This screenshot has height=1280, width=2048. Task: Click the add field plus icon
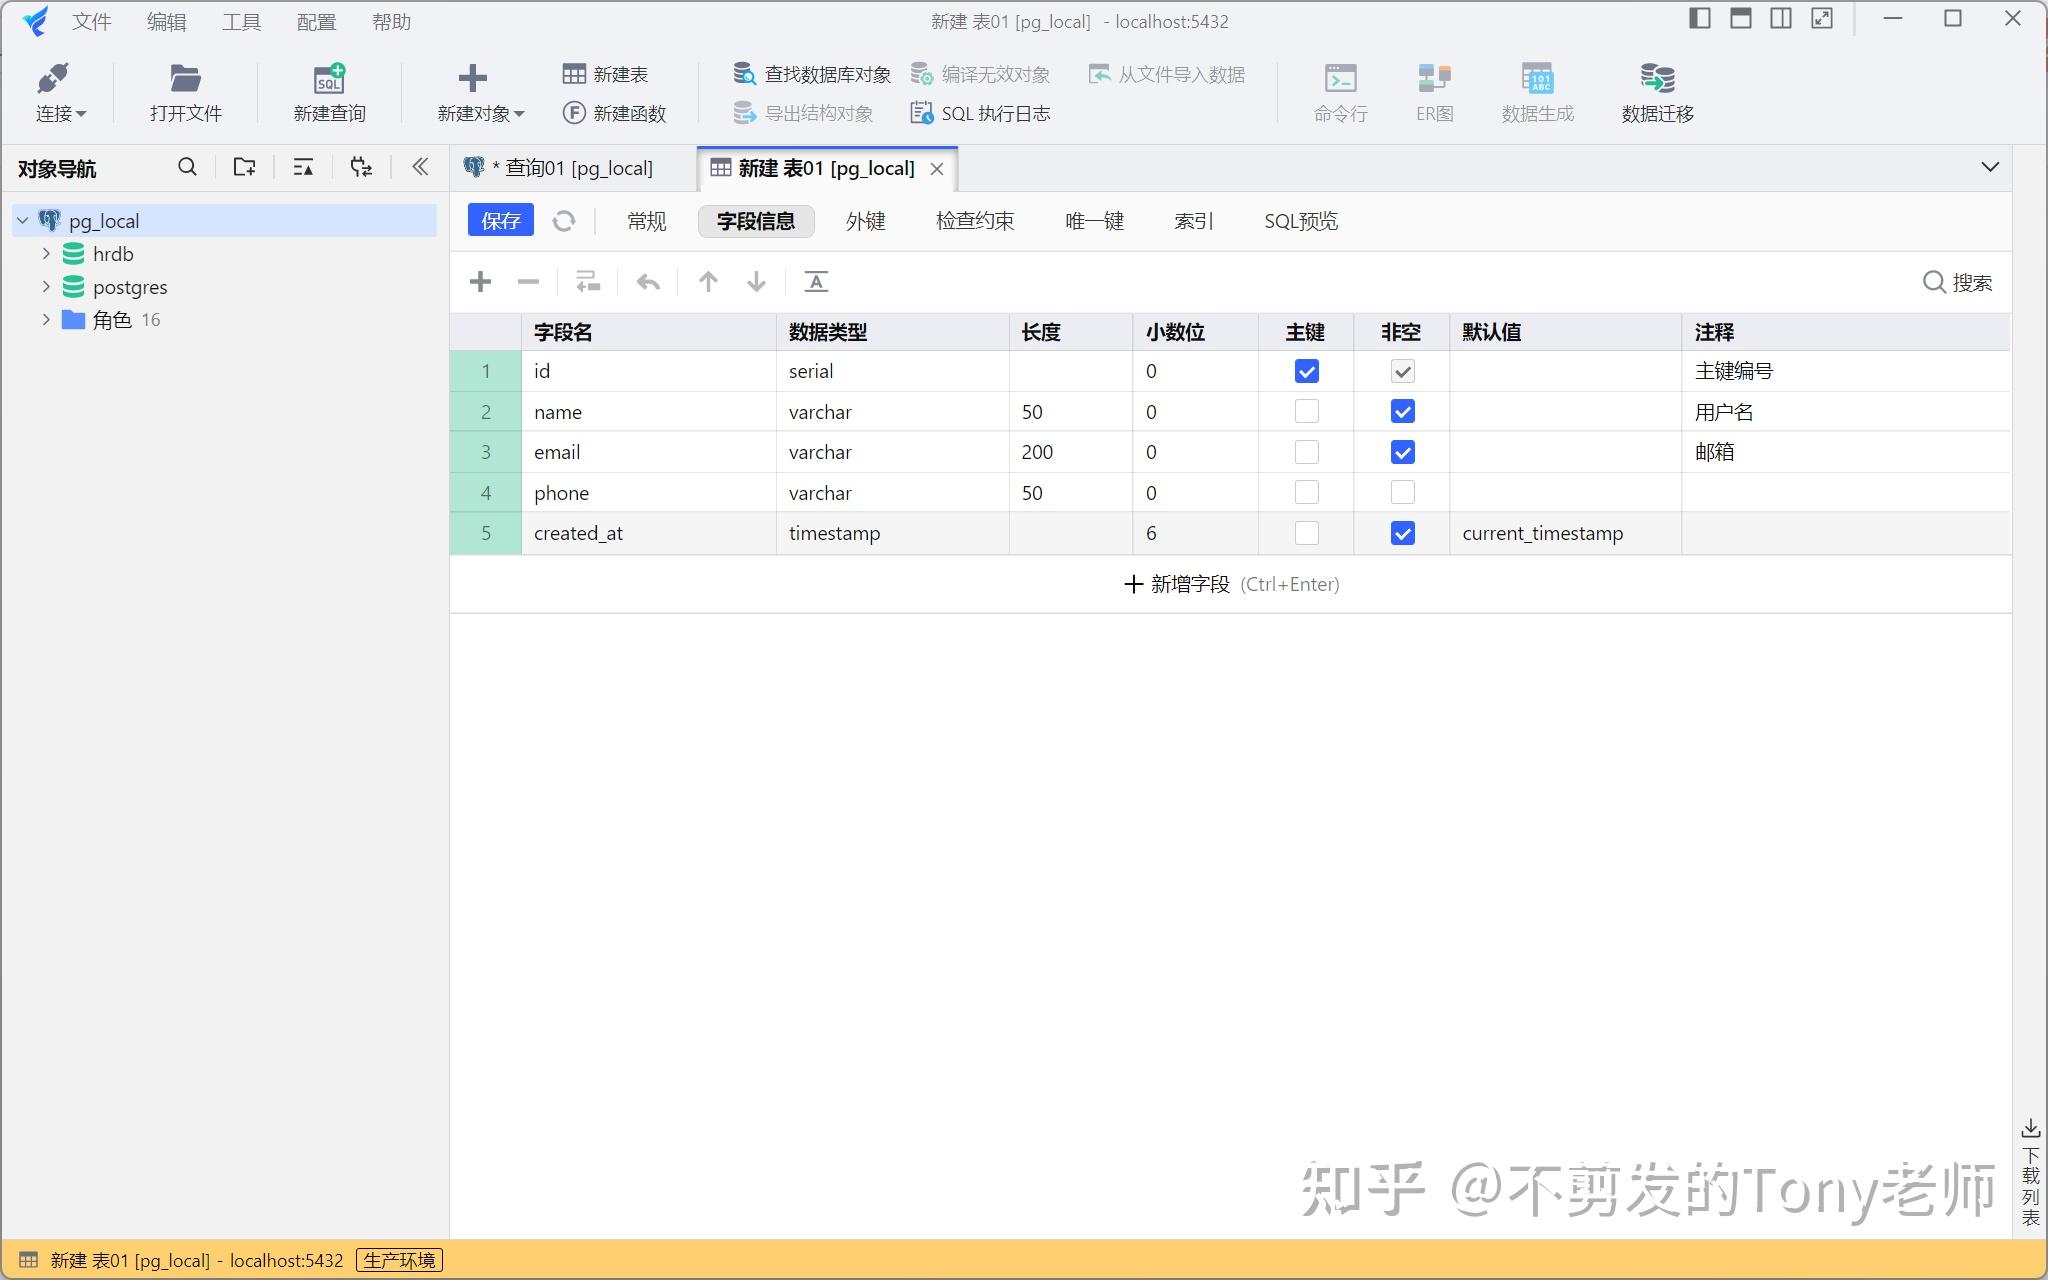pyautogui.click(x=480, y=282)
